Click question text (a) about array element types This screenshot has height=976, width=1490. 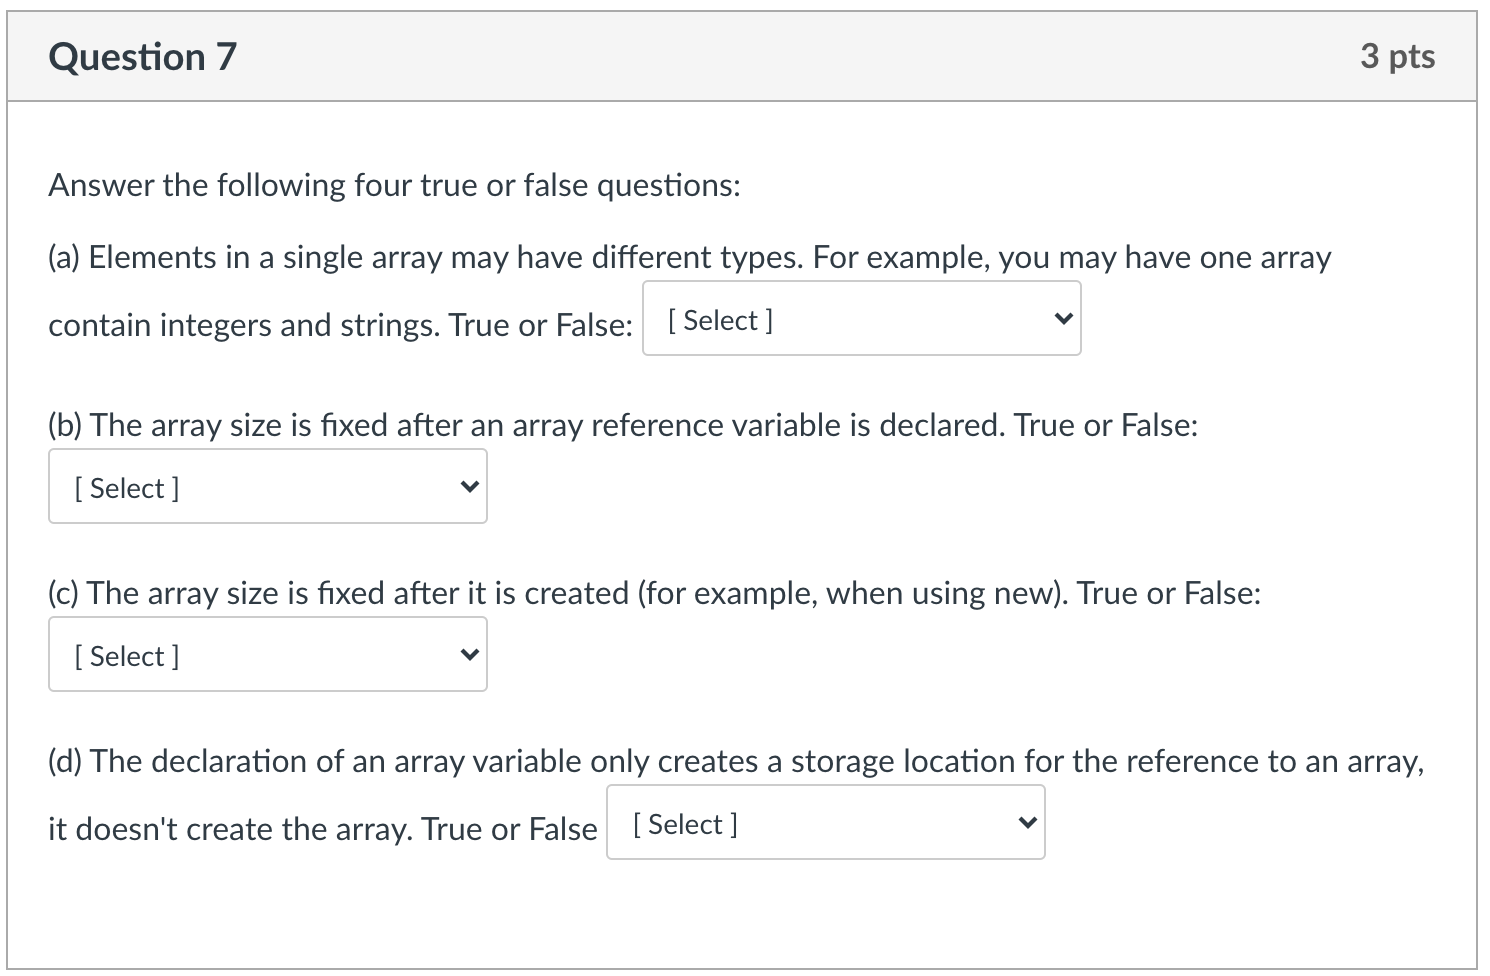[690, 257]
